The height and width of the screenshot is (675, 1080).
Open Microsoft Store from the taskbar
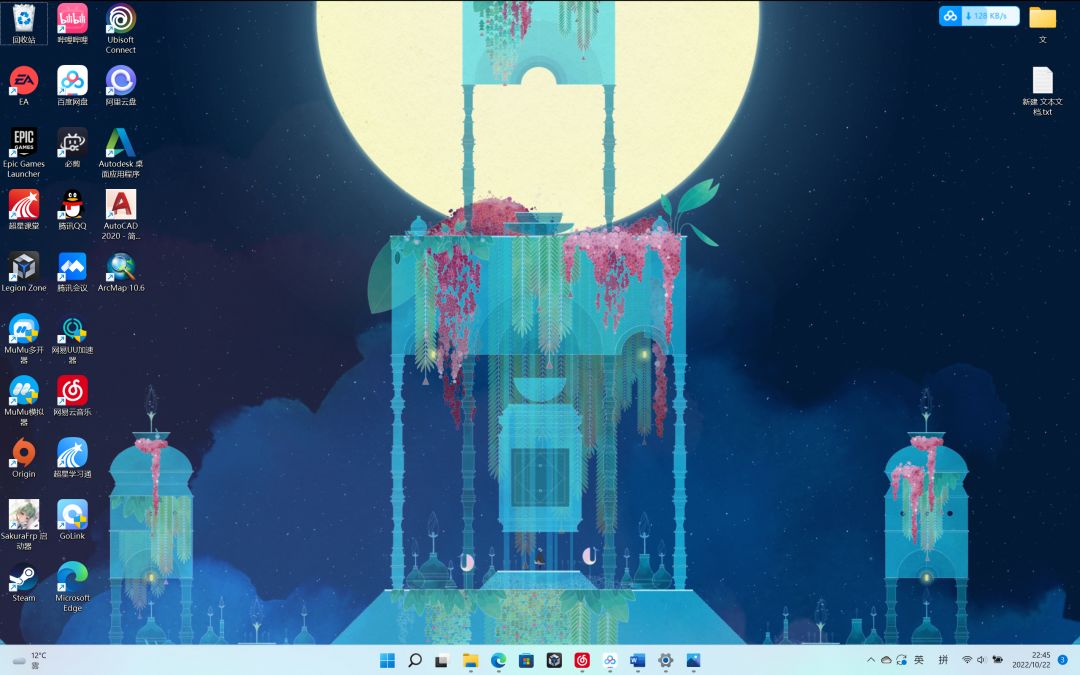click(526, 661)
